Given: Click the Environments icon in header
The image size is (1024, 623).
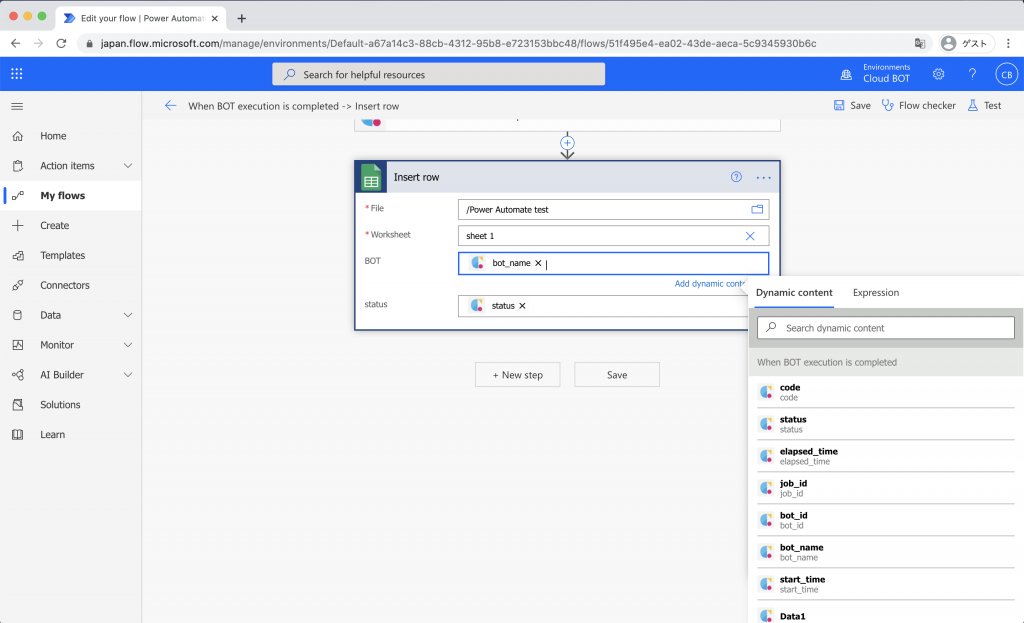Looking at the screenshot, I should (846, 74).
